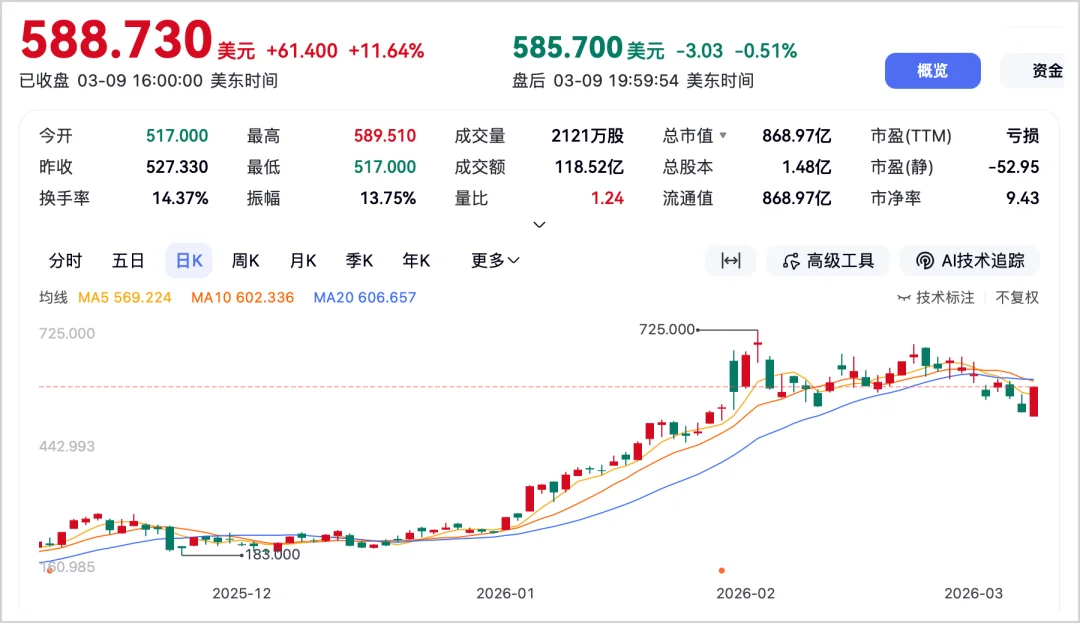Screen dimensions: 1080x623
Task: Select the 分时 intraday chart view
Action: click(65, 260)
